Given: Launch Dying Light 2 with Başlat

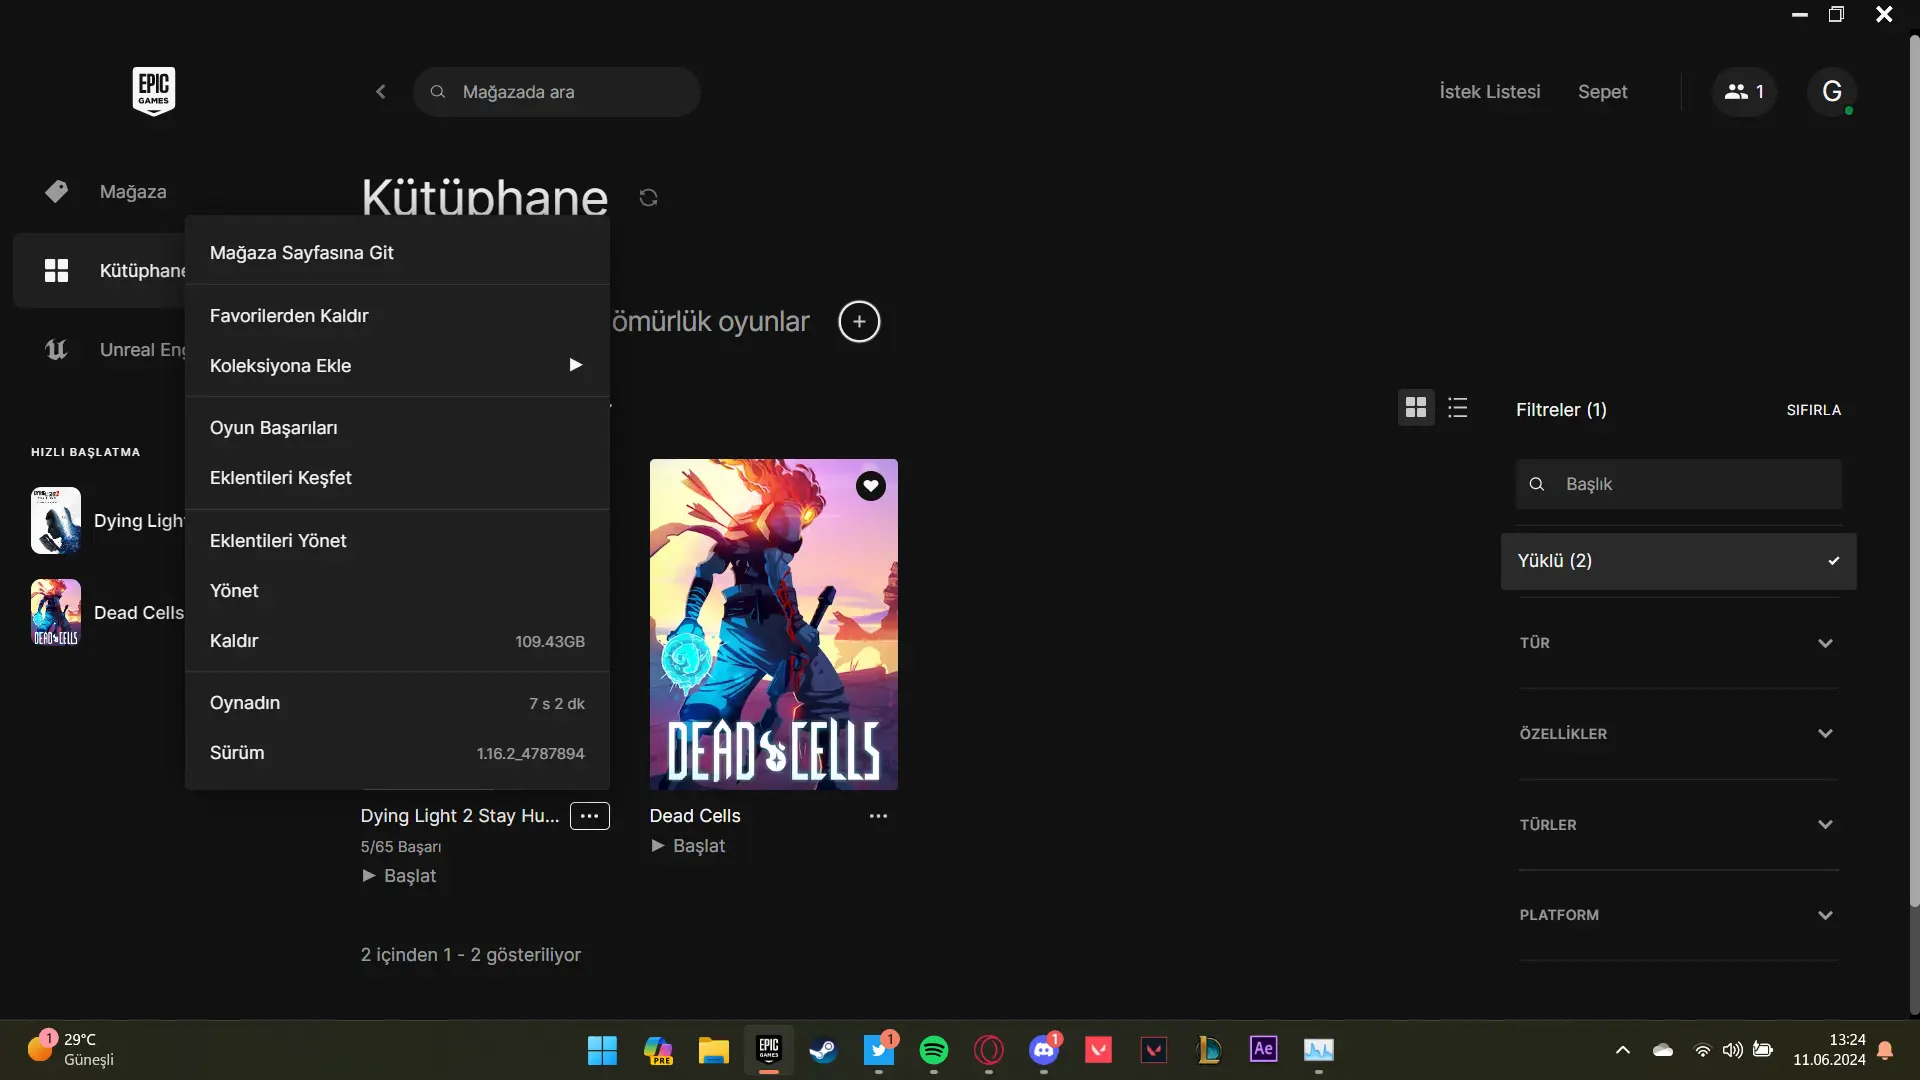Looking at the screenshot, I should coord(399,876).
